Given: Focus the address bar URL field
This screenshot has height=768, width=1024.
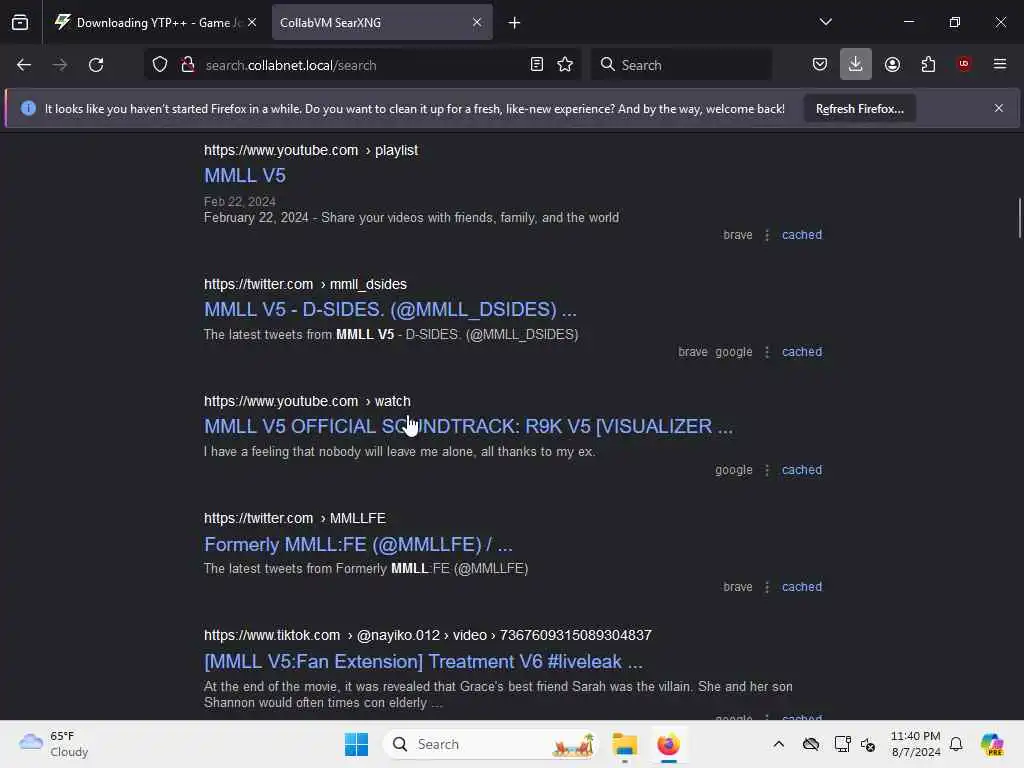Looking at the screenshot, I should (362, 65).
